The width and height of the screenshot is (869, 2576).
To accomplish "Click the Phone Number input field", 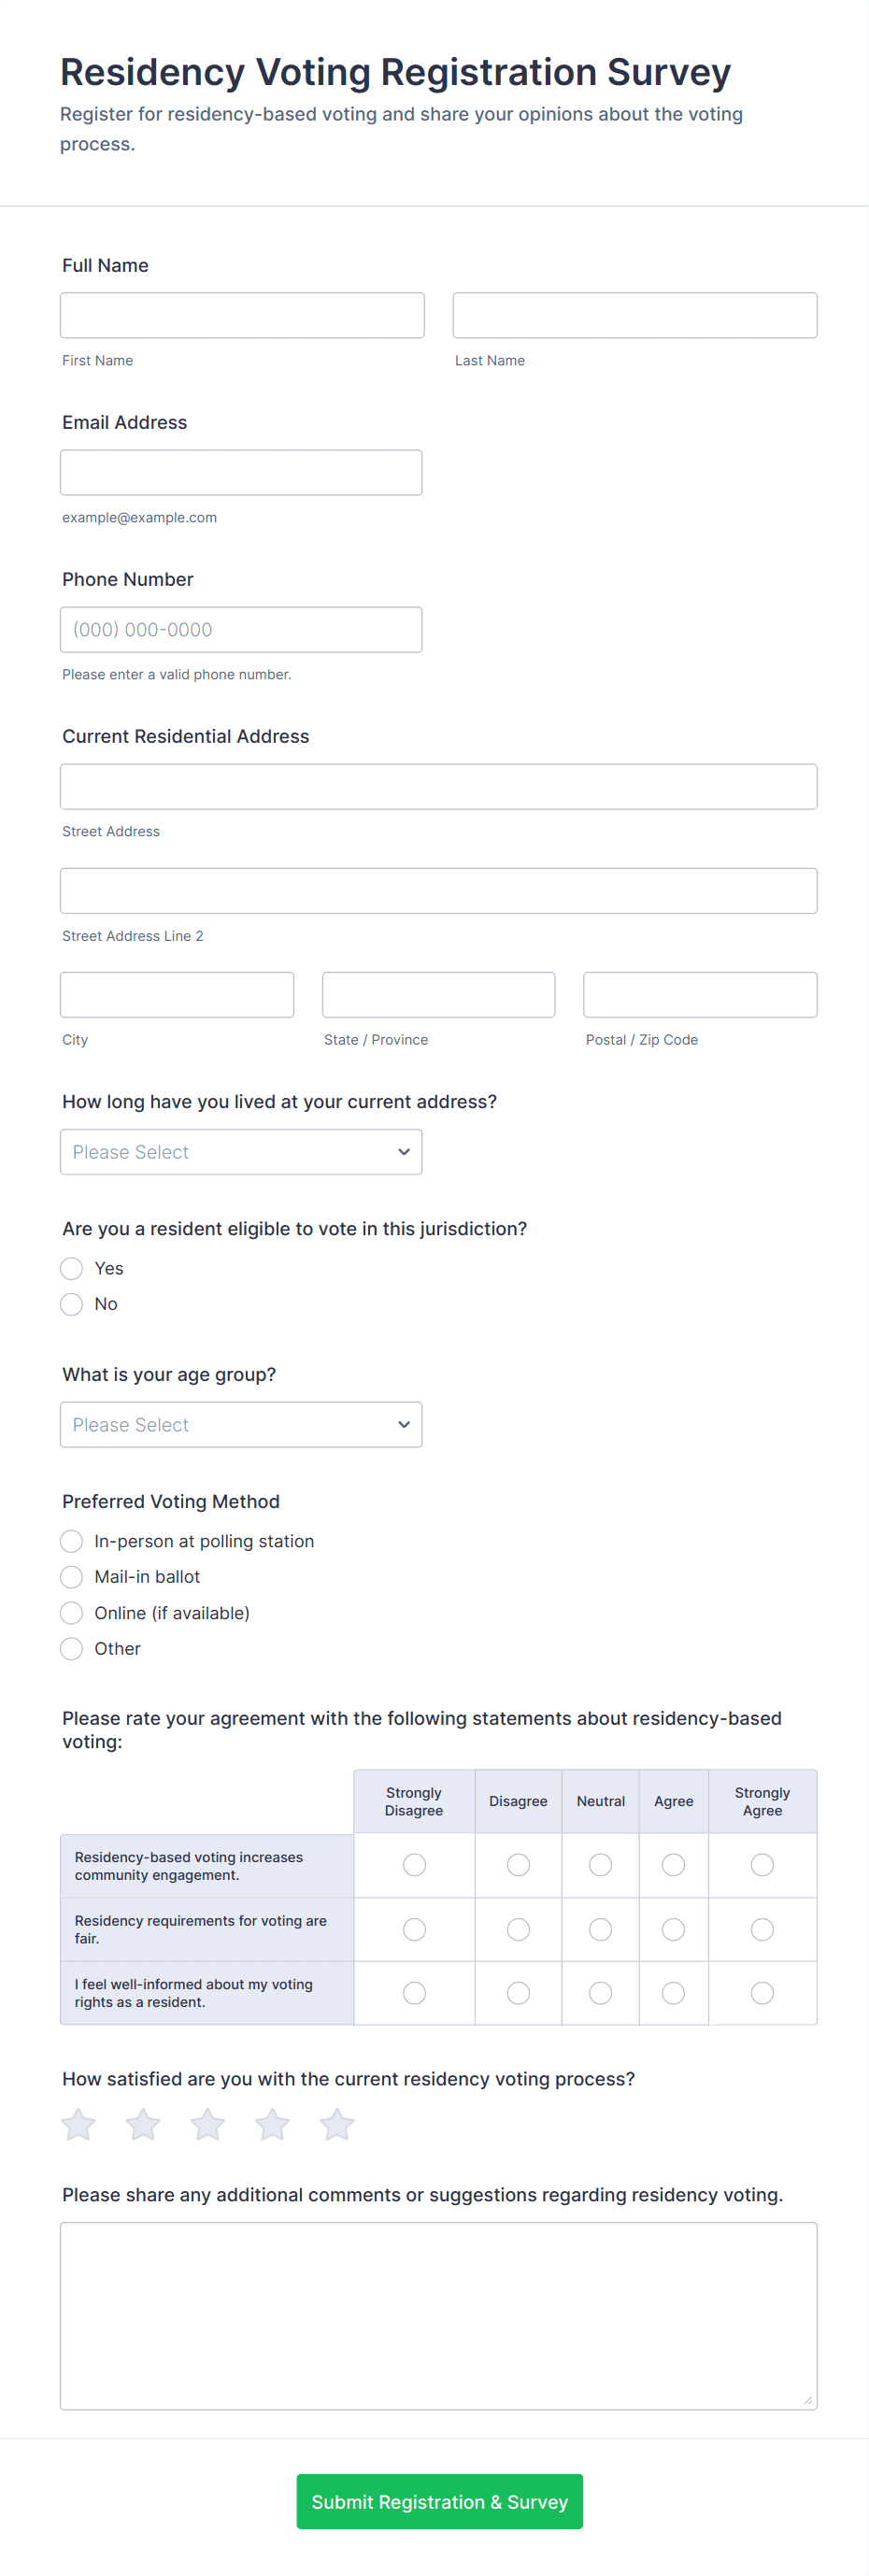I will click(241, 629).
